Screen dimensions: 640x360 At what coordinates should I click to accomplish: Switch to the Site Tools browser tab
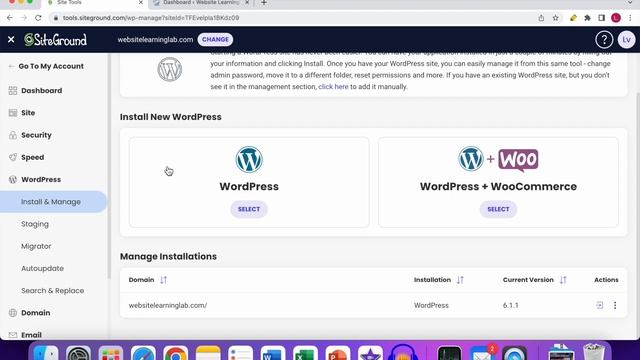coord(96,3)
